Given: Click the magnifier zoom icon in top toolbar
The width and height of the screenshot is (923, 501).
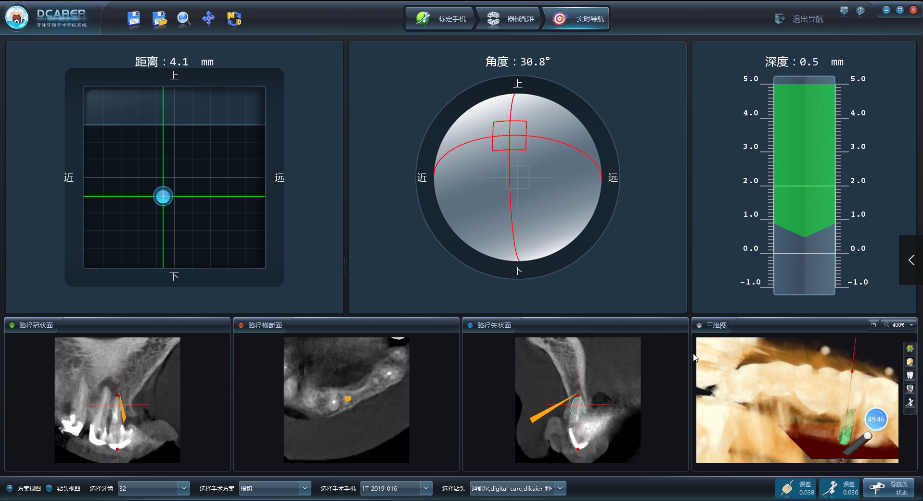Looking at the screenshot, I should point(184,18).
